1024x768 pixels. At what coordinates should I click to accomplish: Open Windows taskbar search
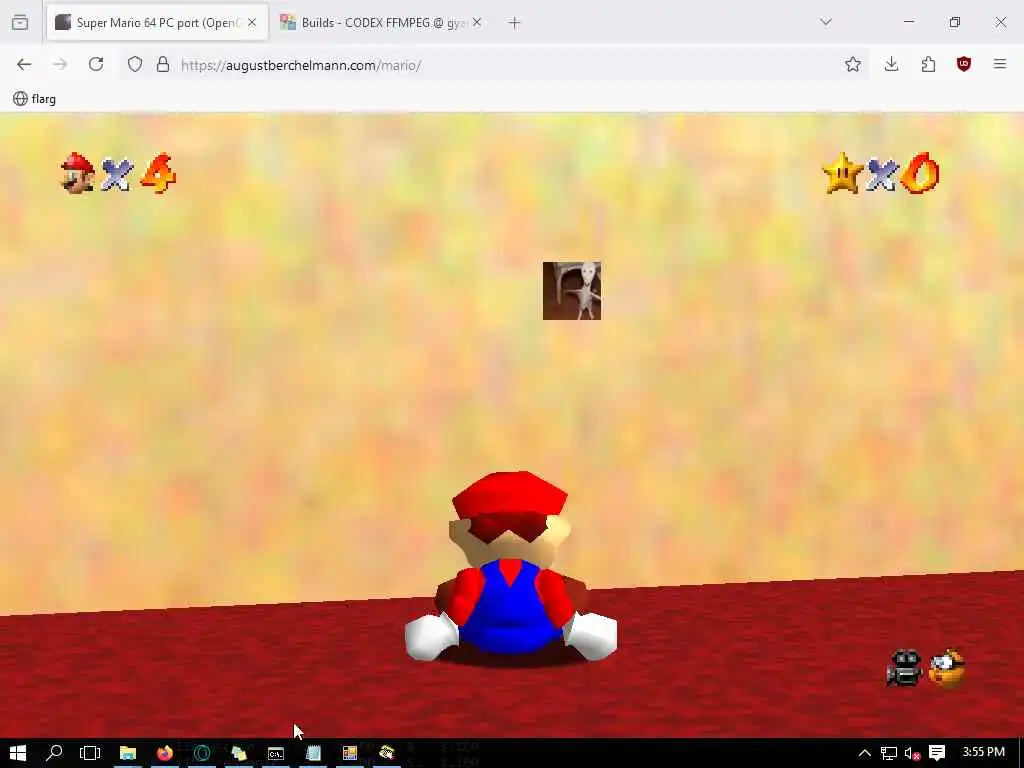tap(54, 753)
